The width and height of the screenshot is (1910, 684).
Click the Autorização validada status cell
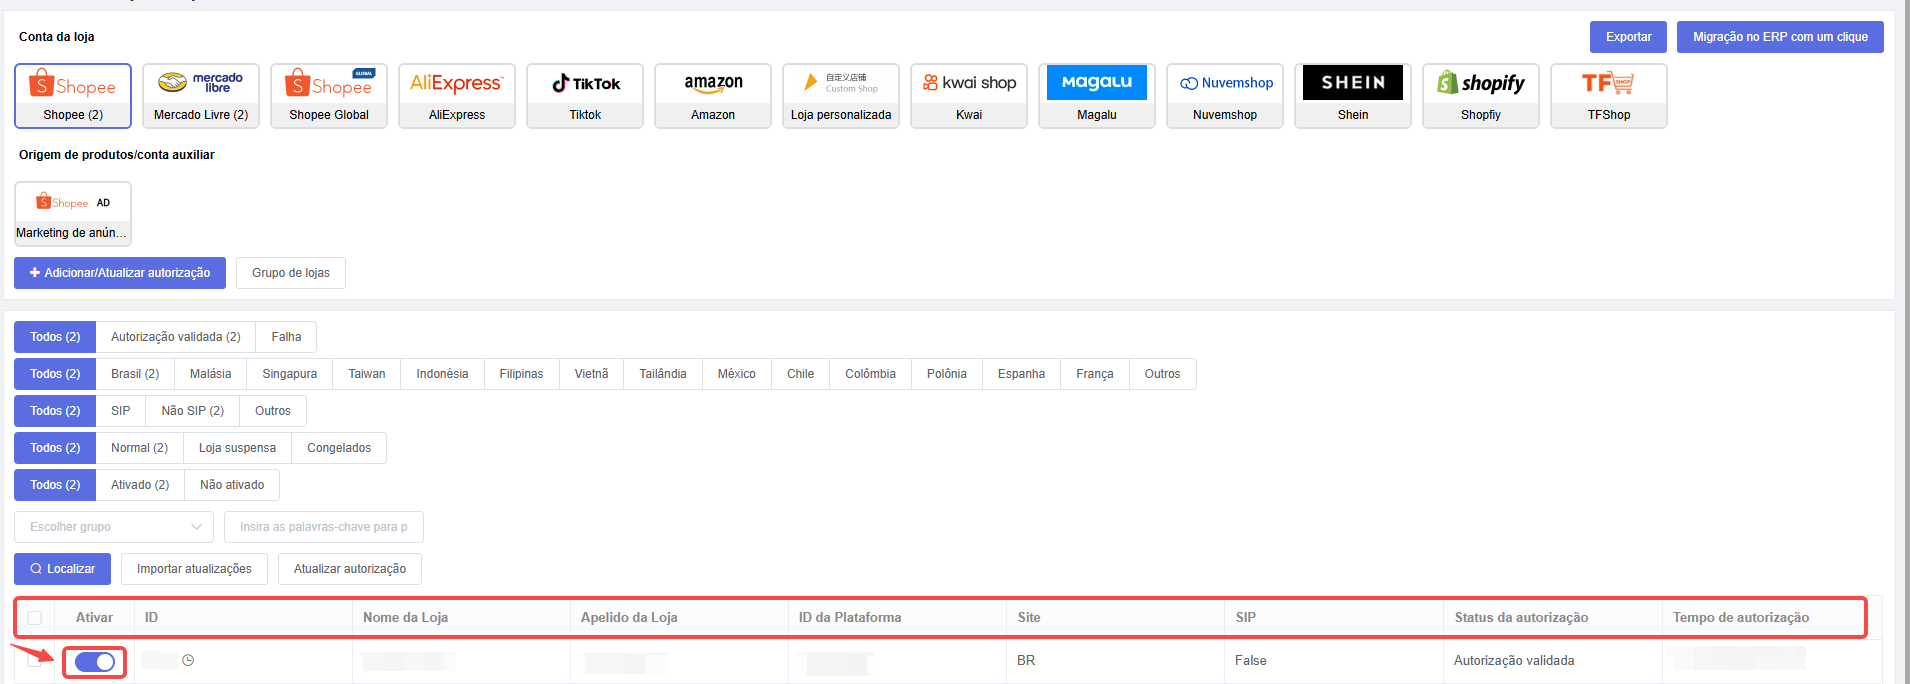[x=1514, y=661]
